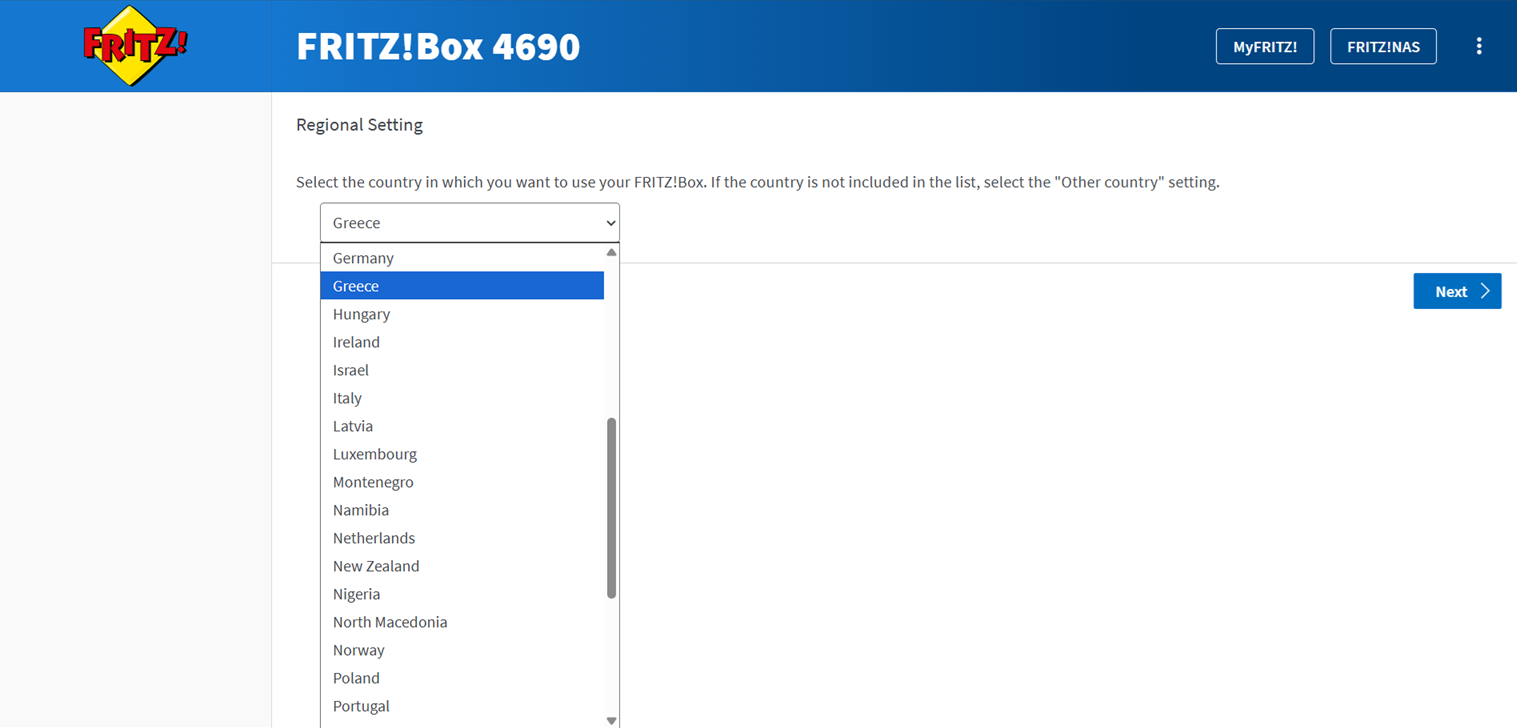Select Nigeria from the dropdown list
Image resolution: width=1517 pixels, height=728 pixels.
(462, 594)
